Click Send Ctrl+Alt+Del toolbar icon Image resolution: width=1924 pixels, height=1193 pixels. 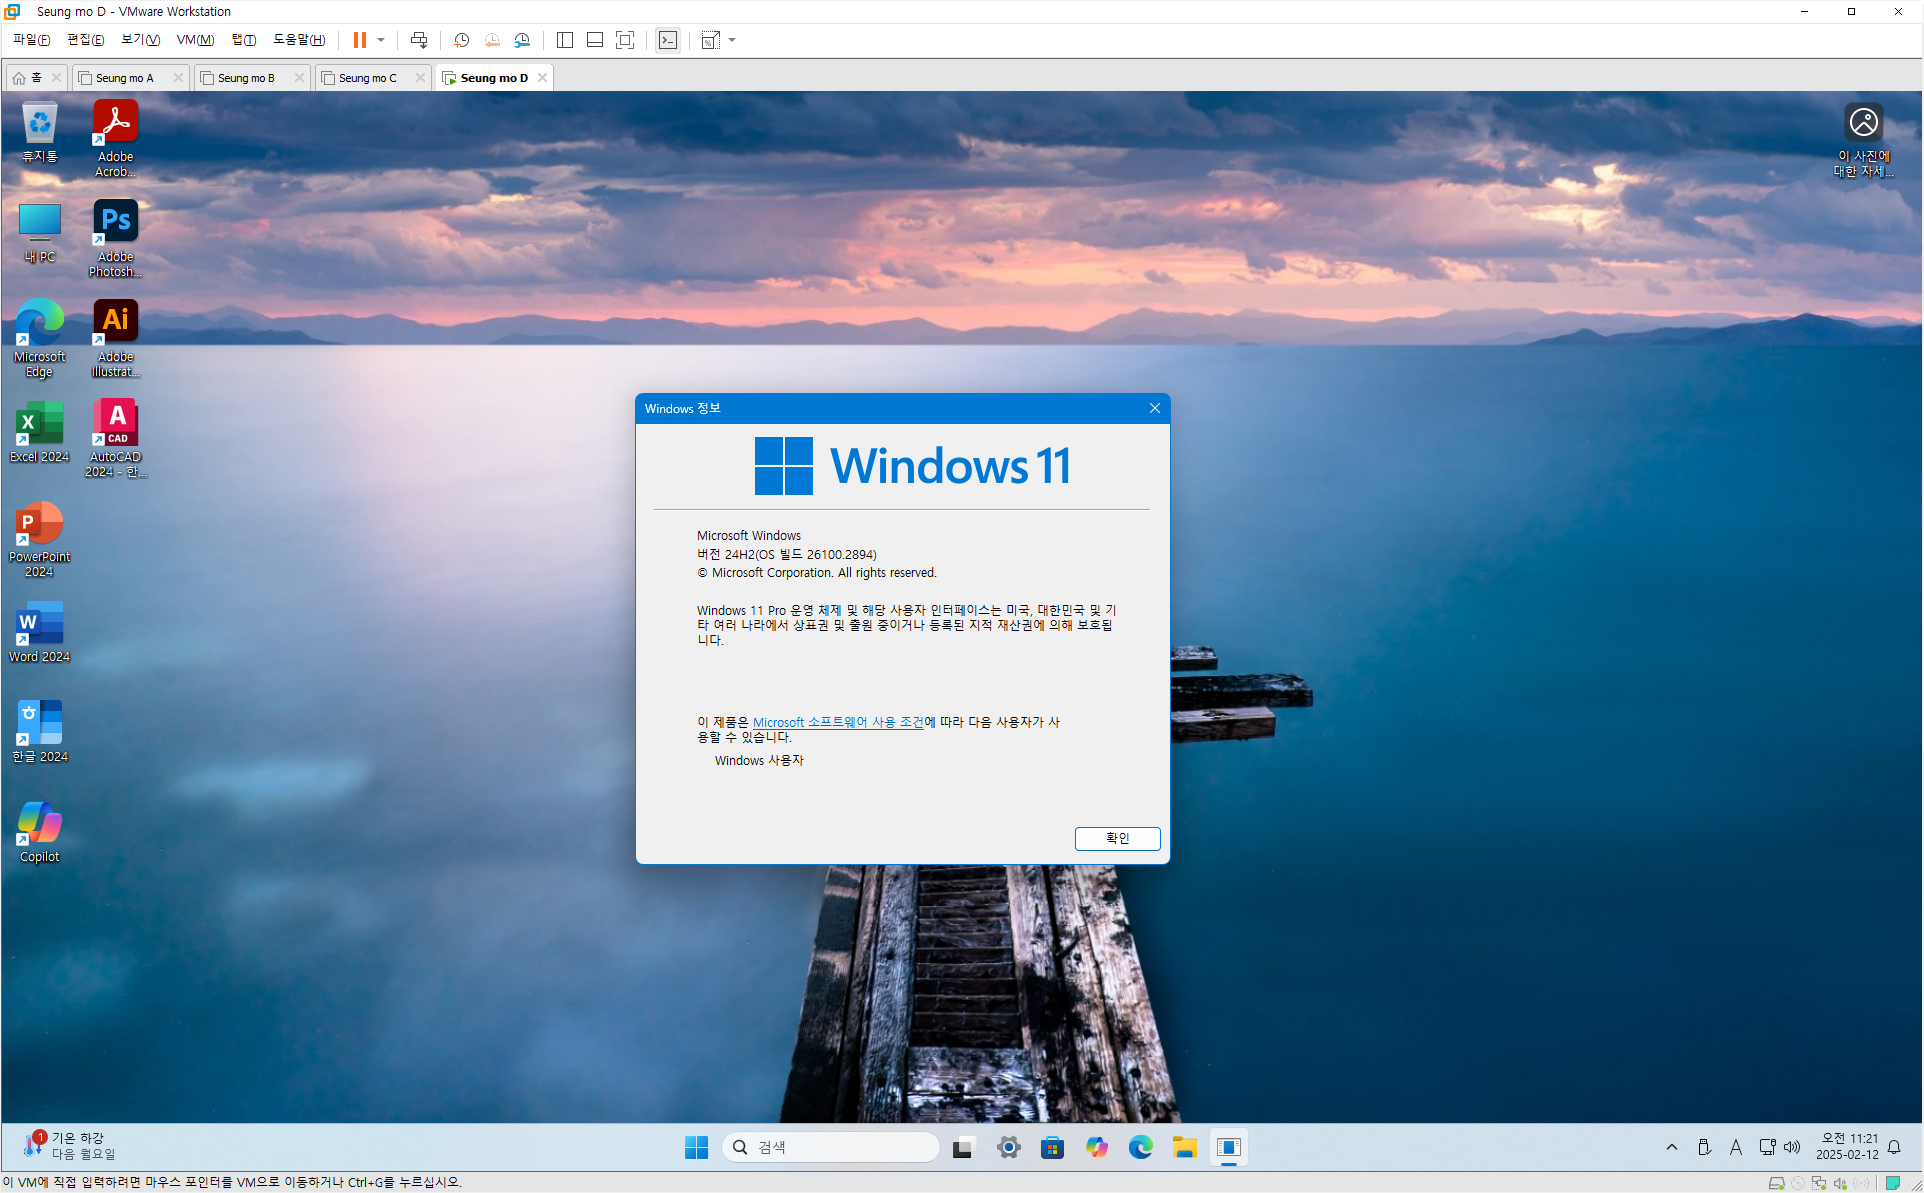pyautogui.click(x=419, y=40)
